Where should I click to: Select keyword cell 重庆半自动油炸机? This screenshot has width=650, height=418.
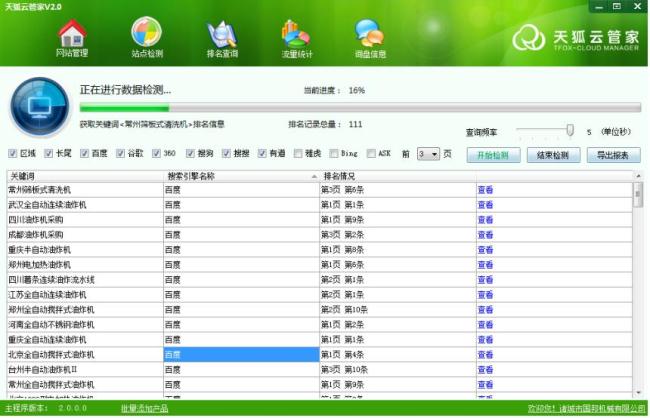[85, 250]
